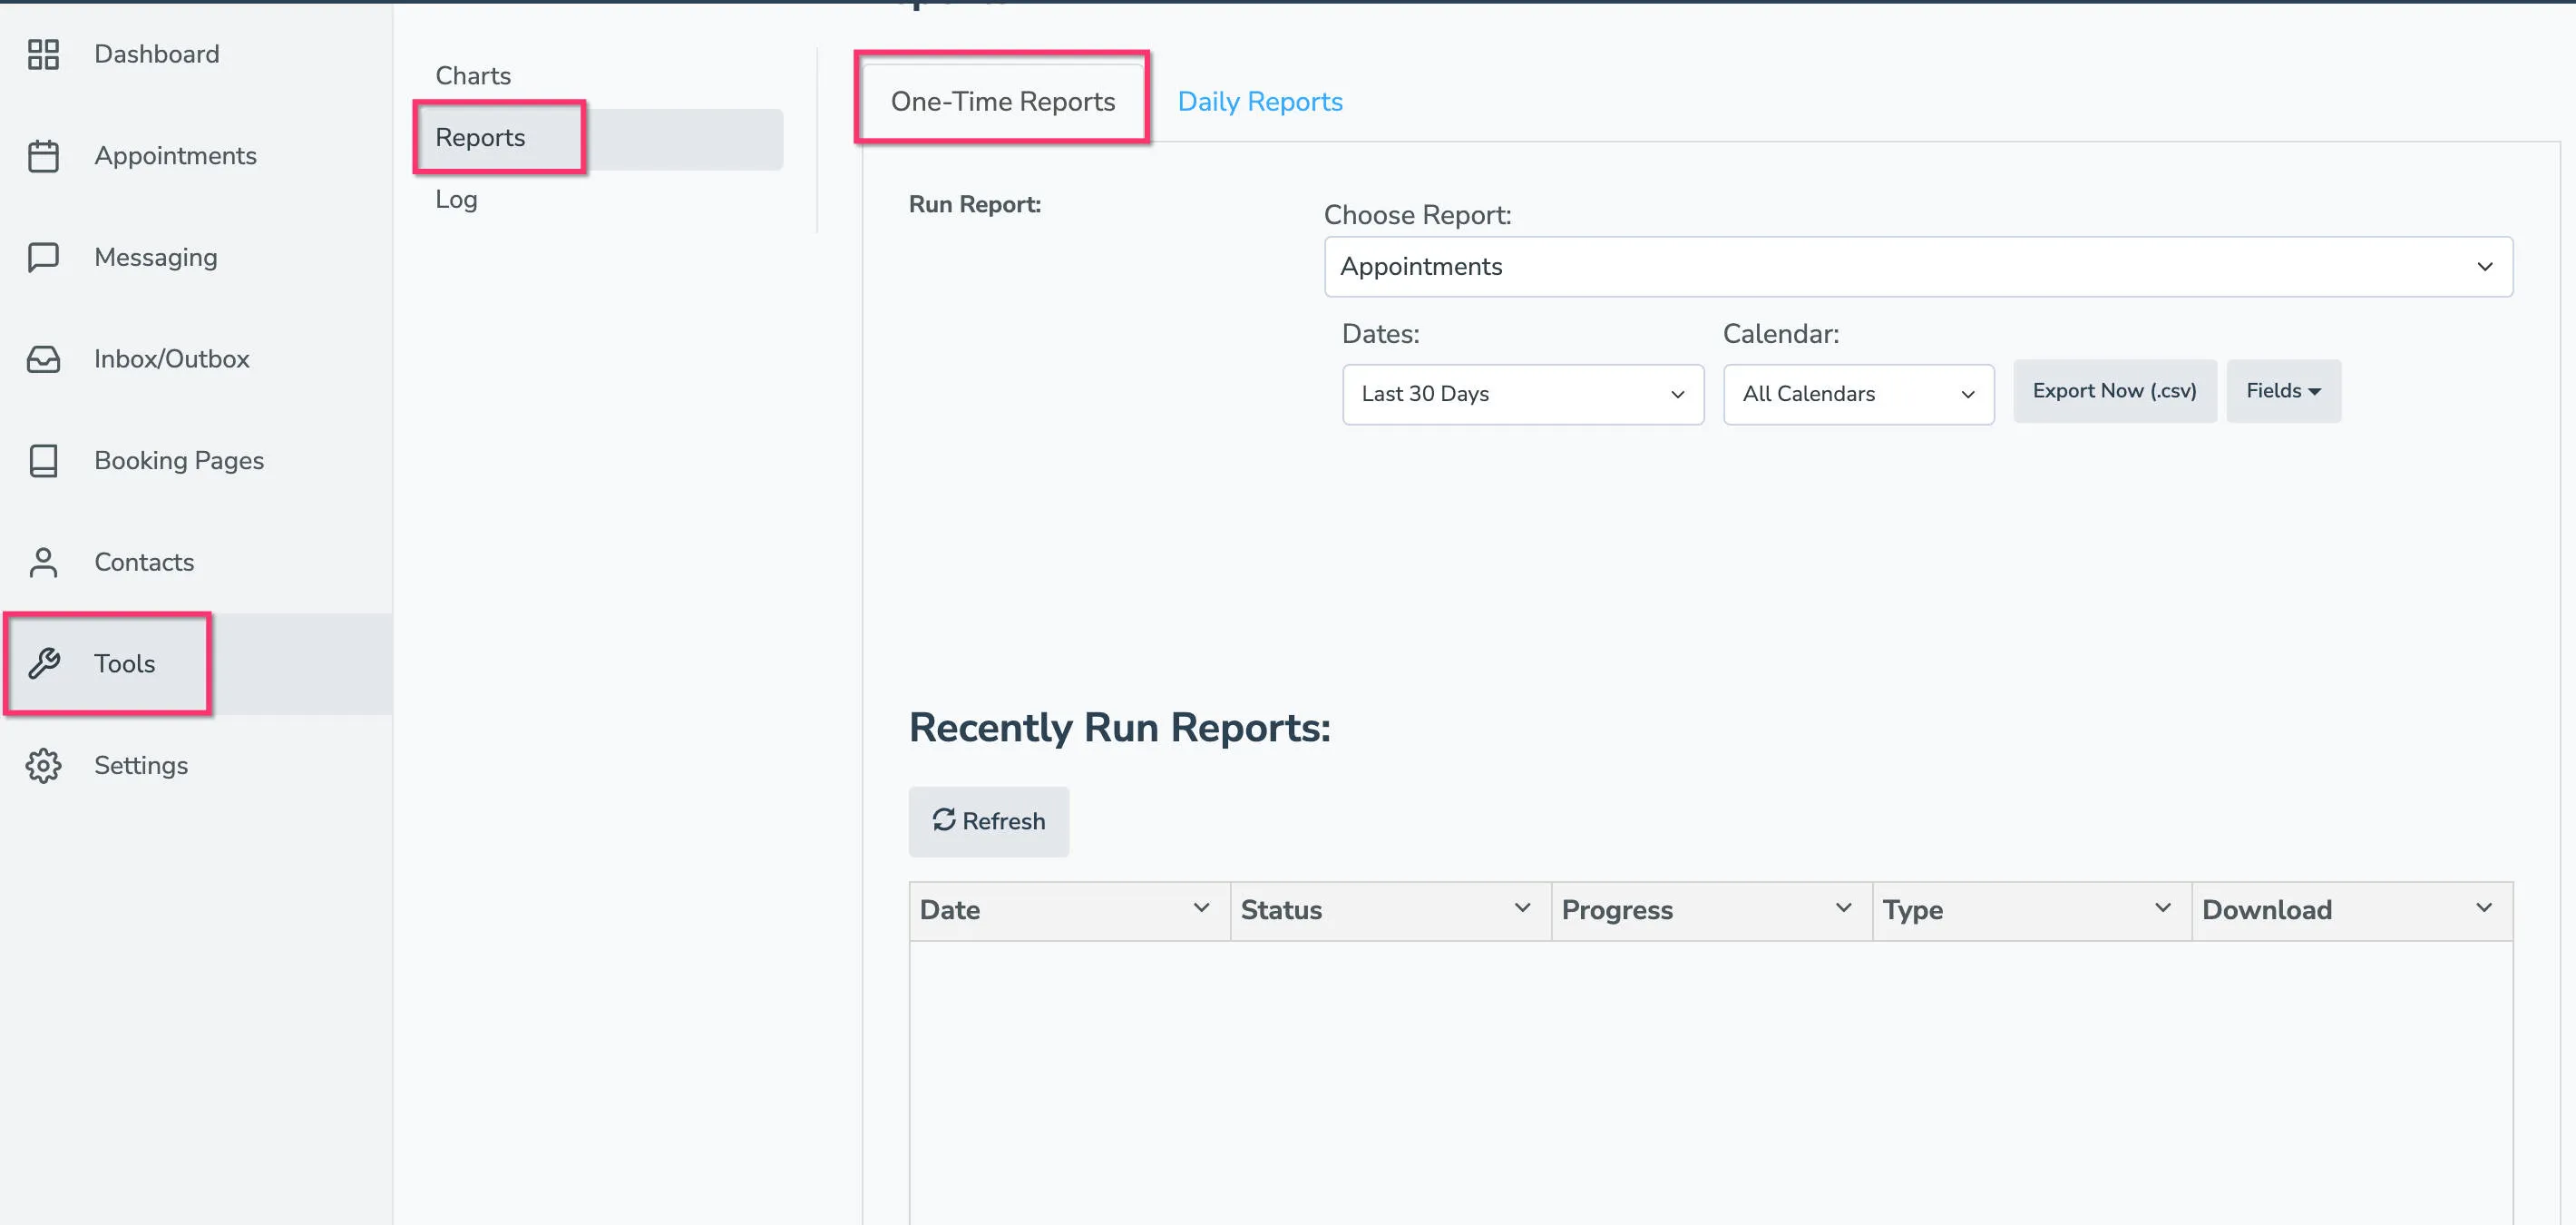The width and height of the screenshot is (2576, 1225).
Task: Select the Booking Pages book icon
Action: coord(43,461)
